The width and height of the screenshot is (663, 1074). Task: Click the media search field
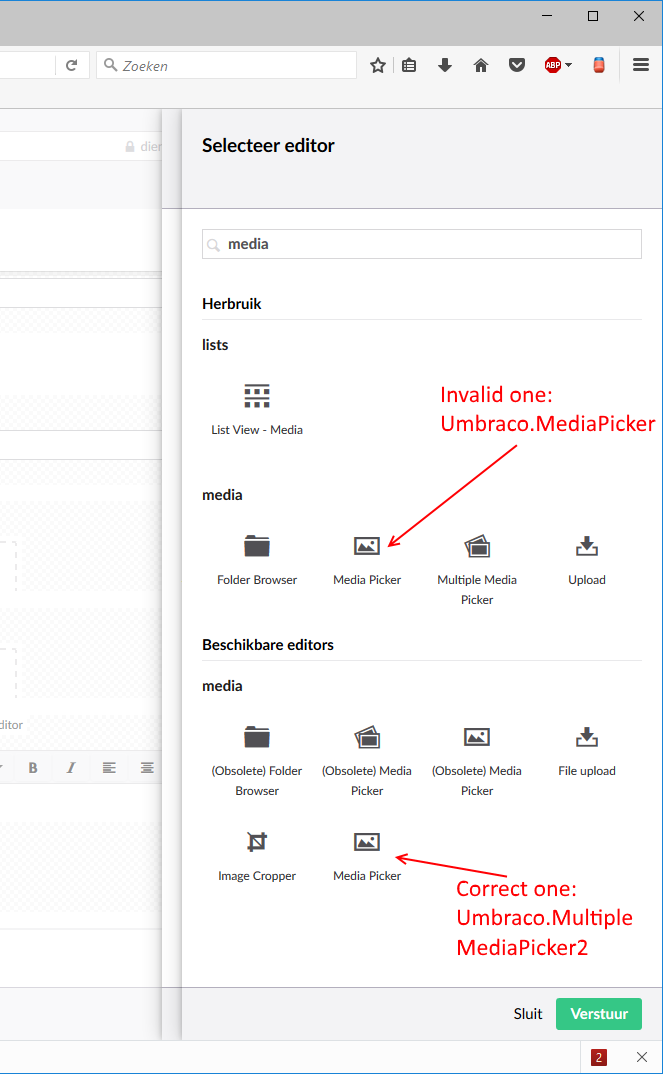click(x=422, y=244)
